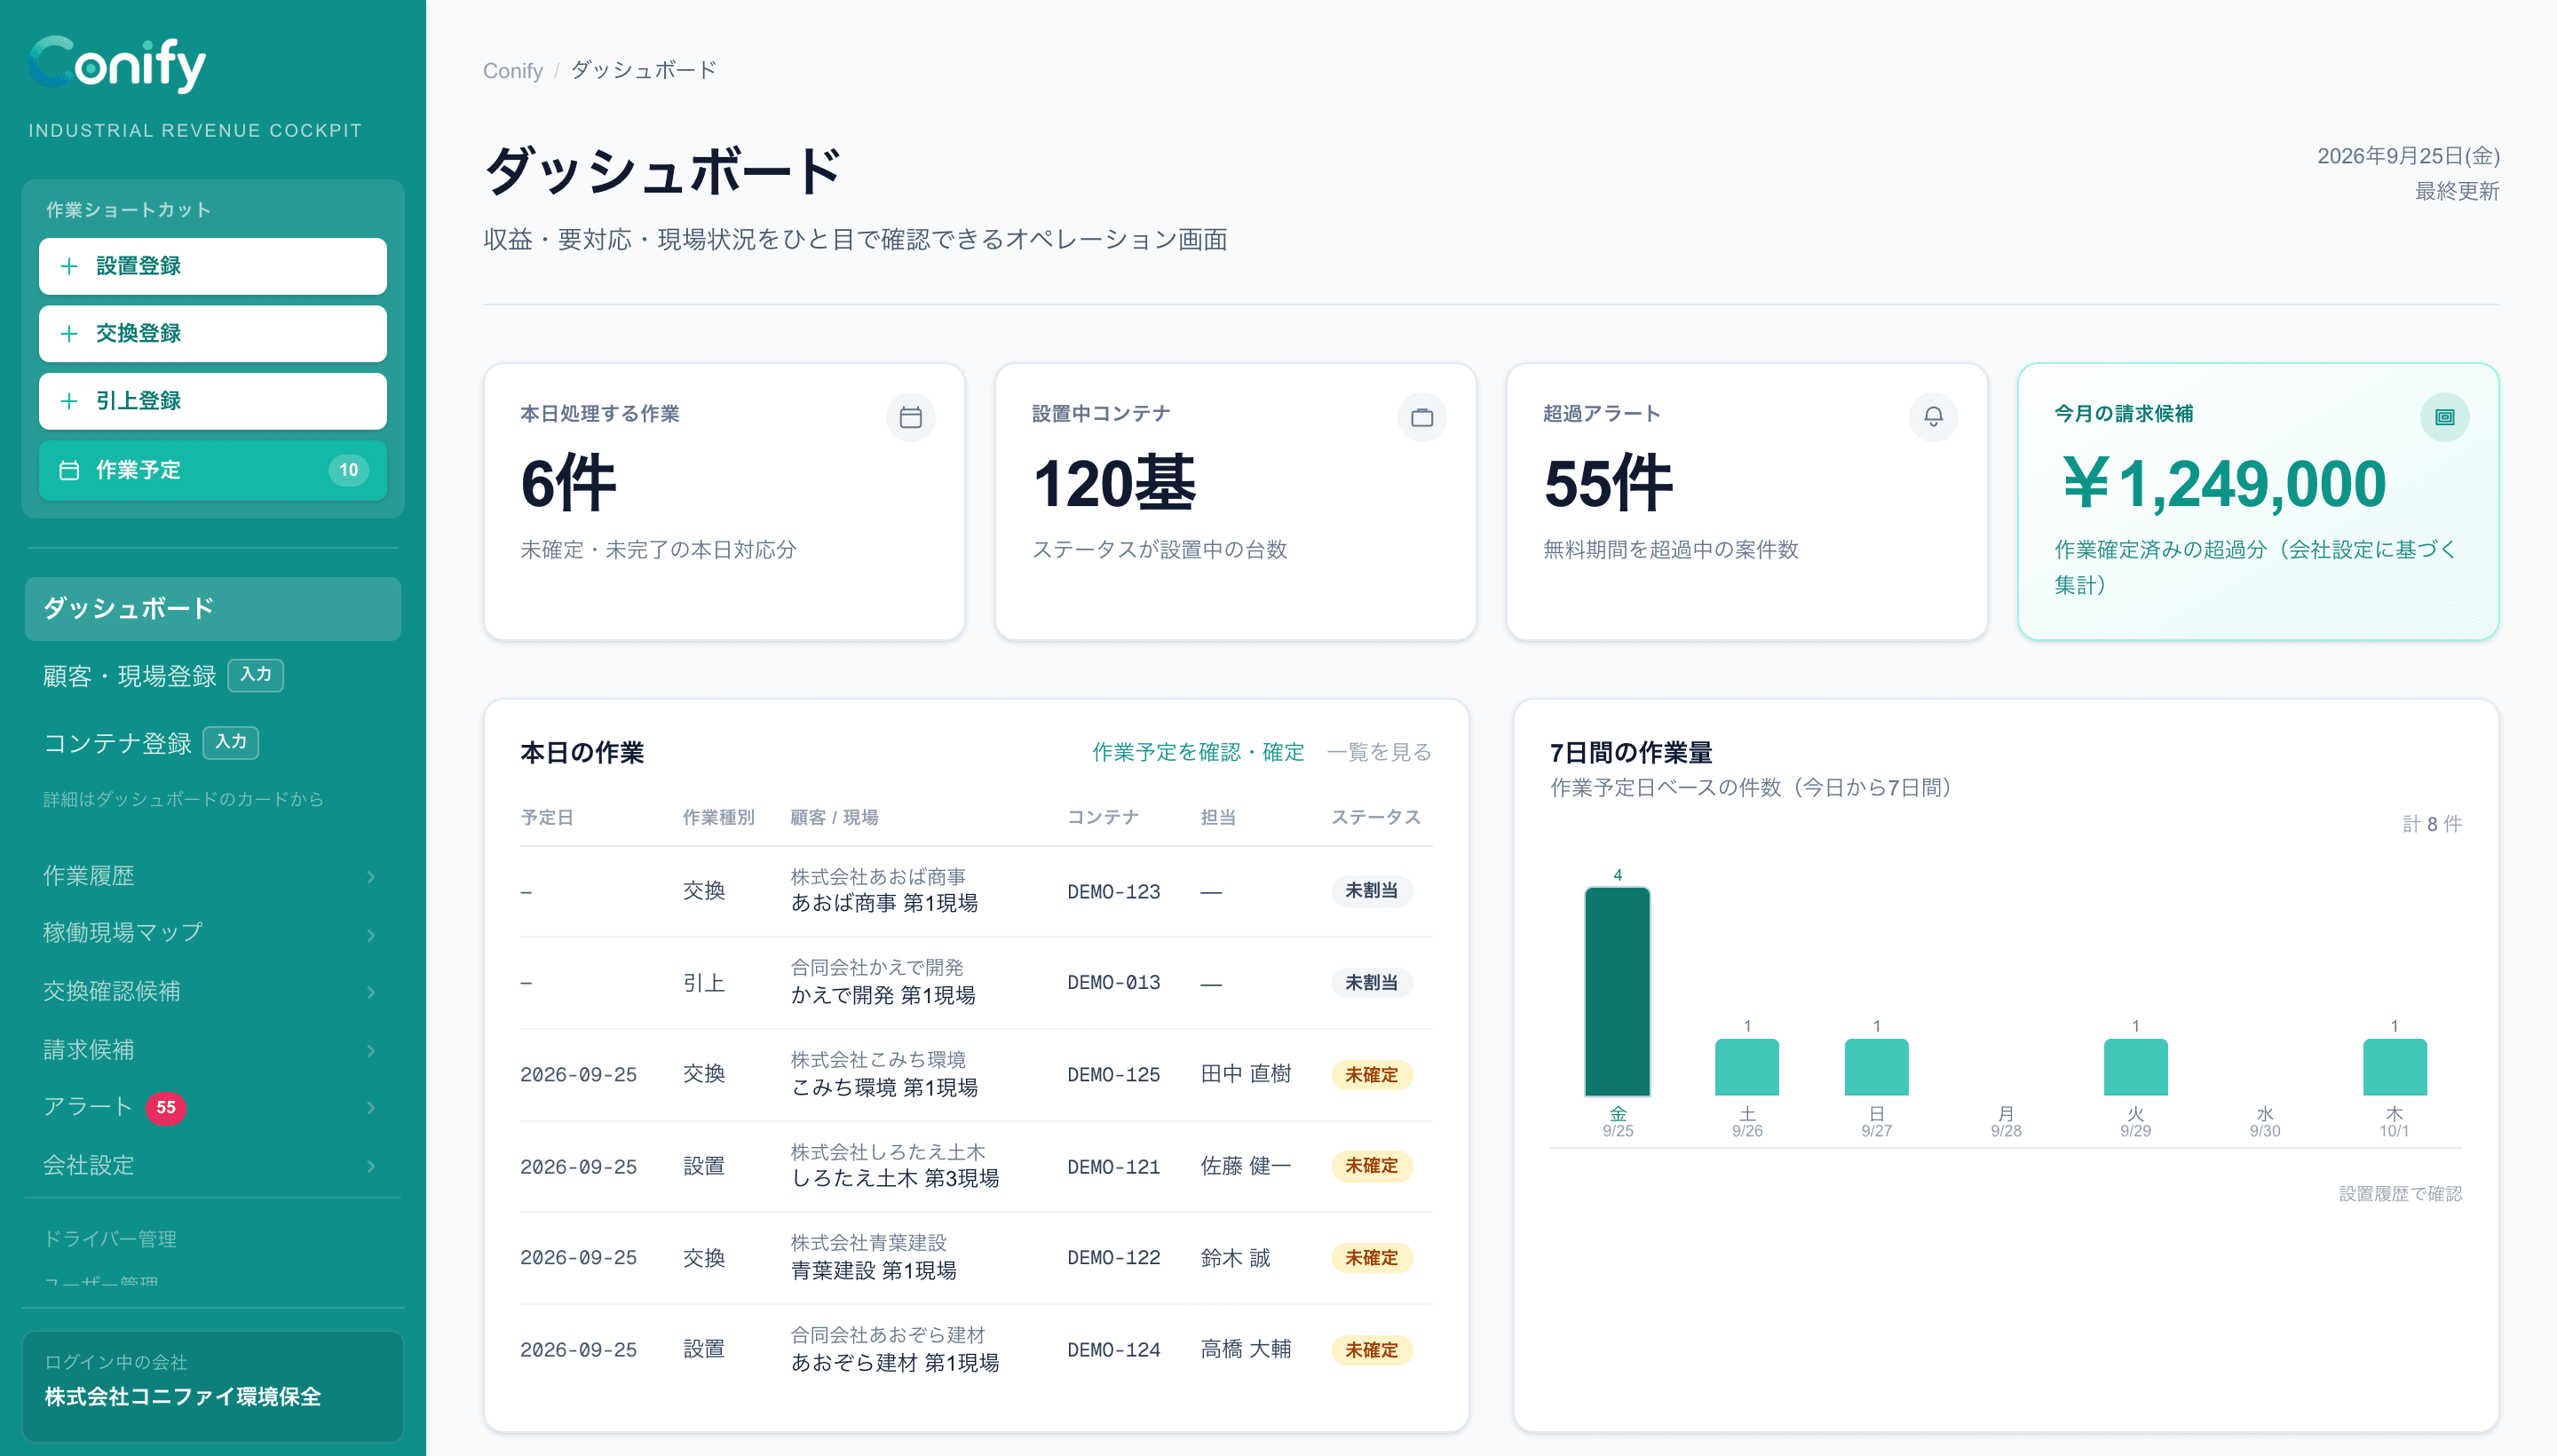The width and height of the screenshot is (2557, 1456).
Task: Click the bell icon on 超過アラート card
Action: [x=1933, y=417]
